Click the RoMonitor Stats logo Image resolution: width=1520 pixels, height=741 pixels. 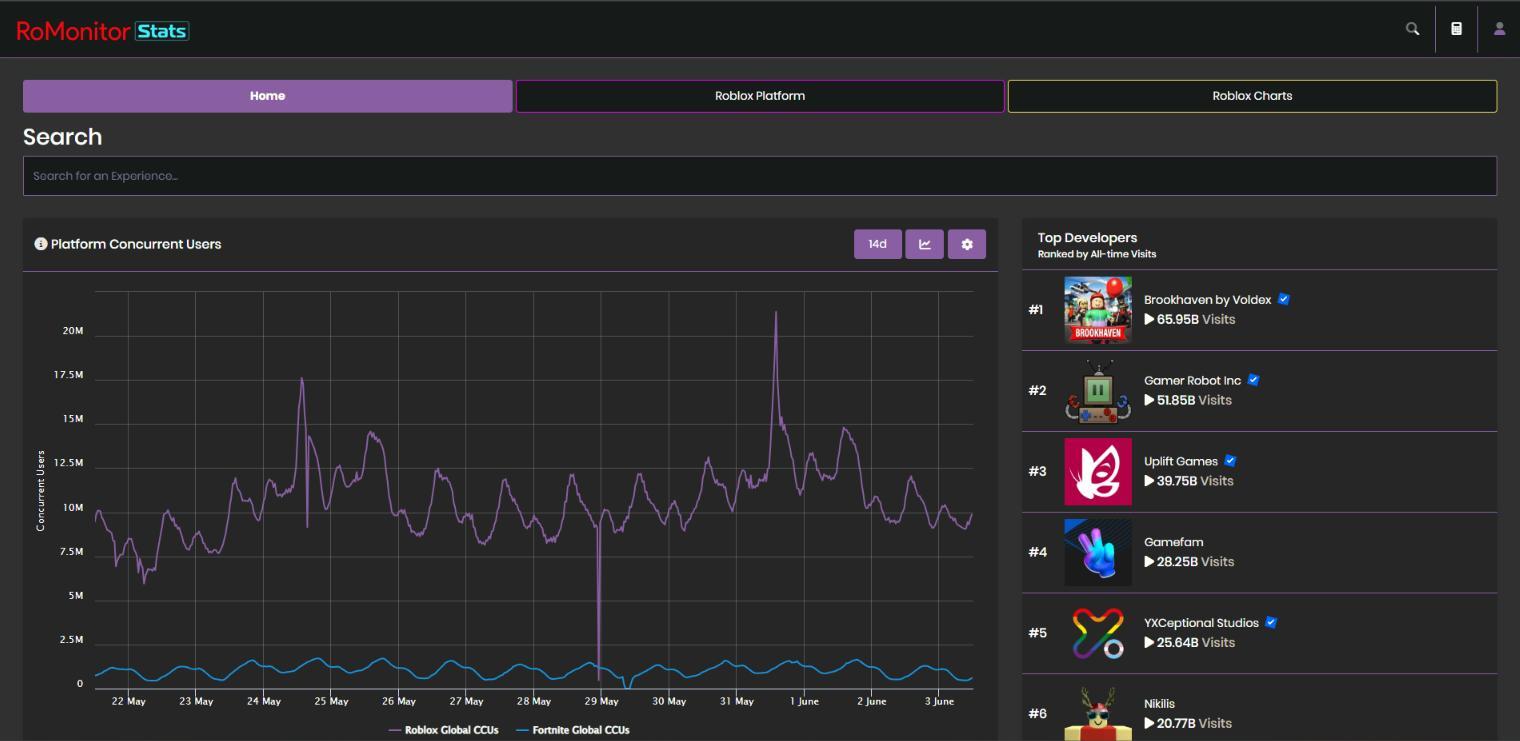point(103,30)
